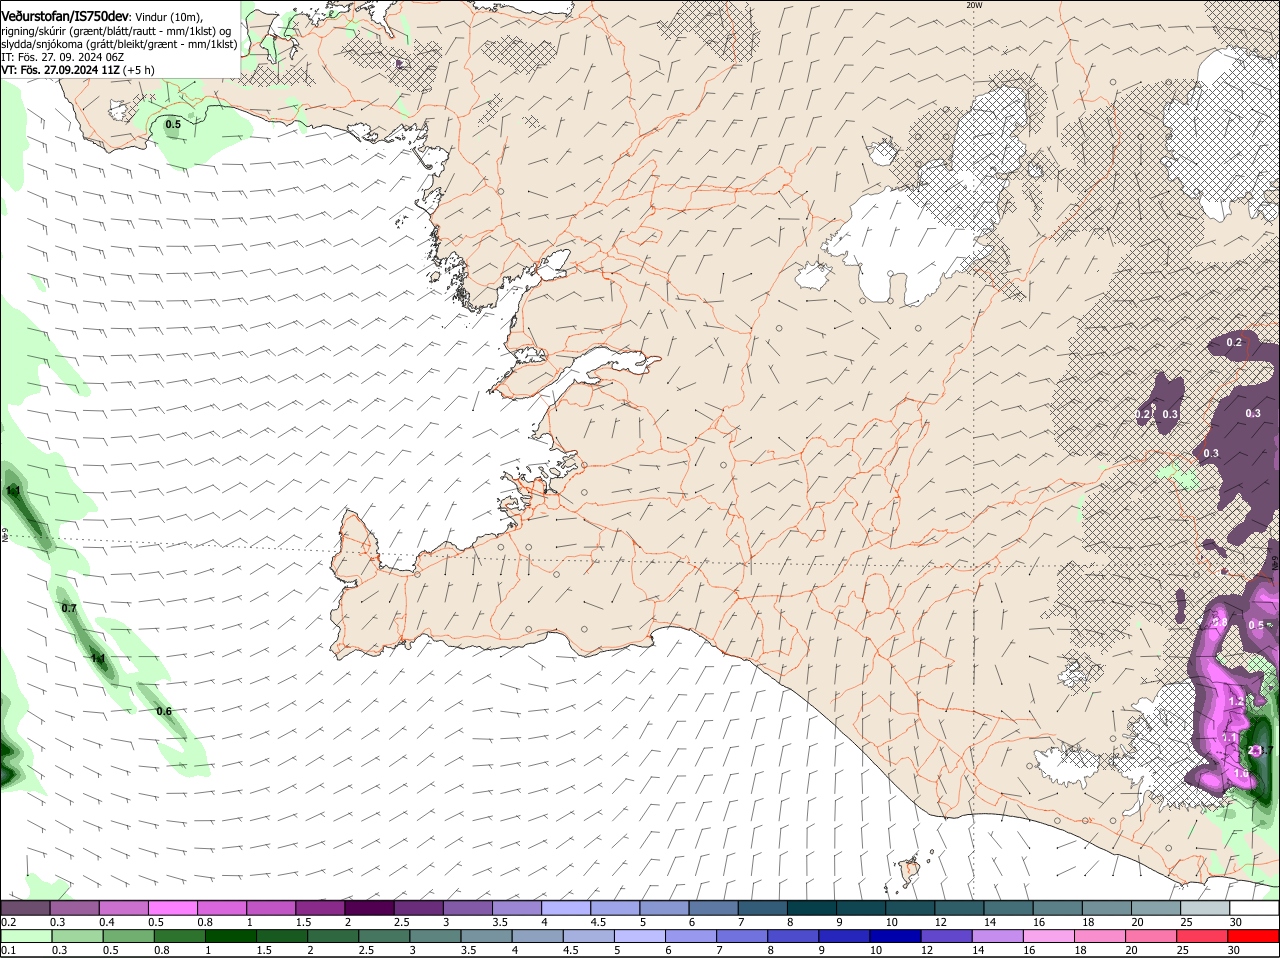Pick upper legend row swatch labeled 20

point(1156,908)
